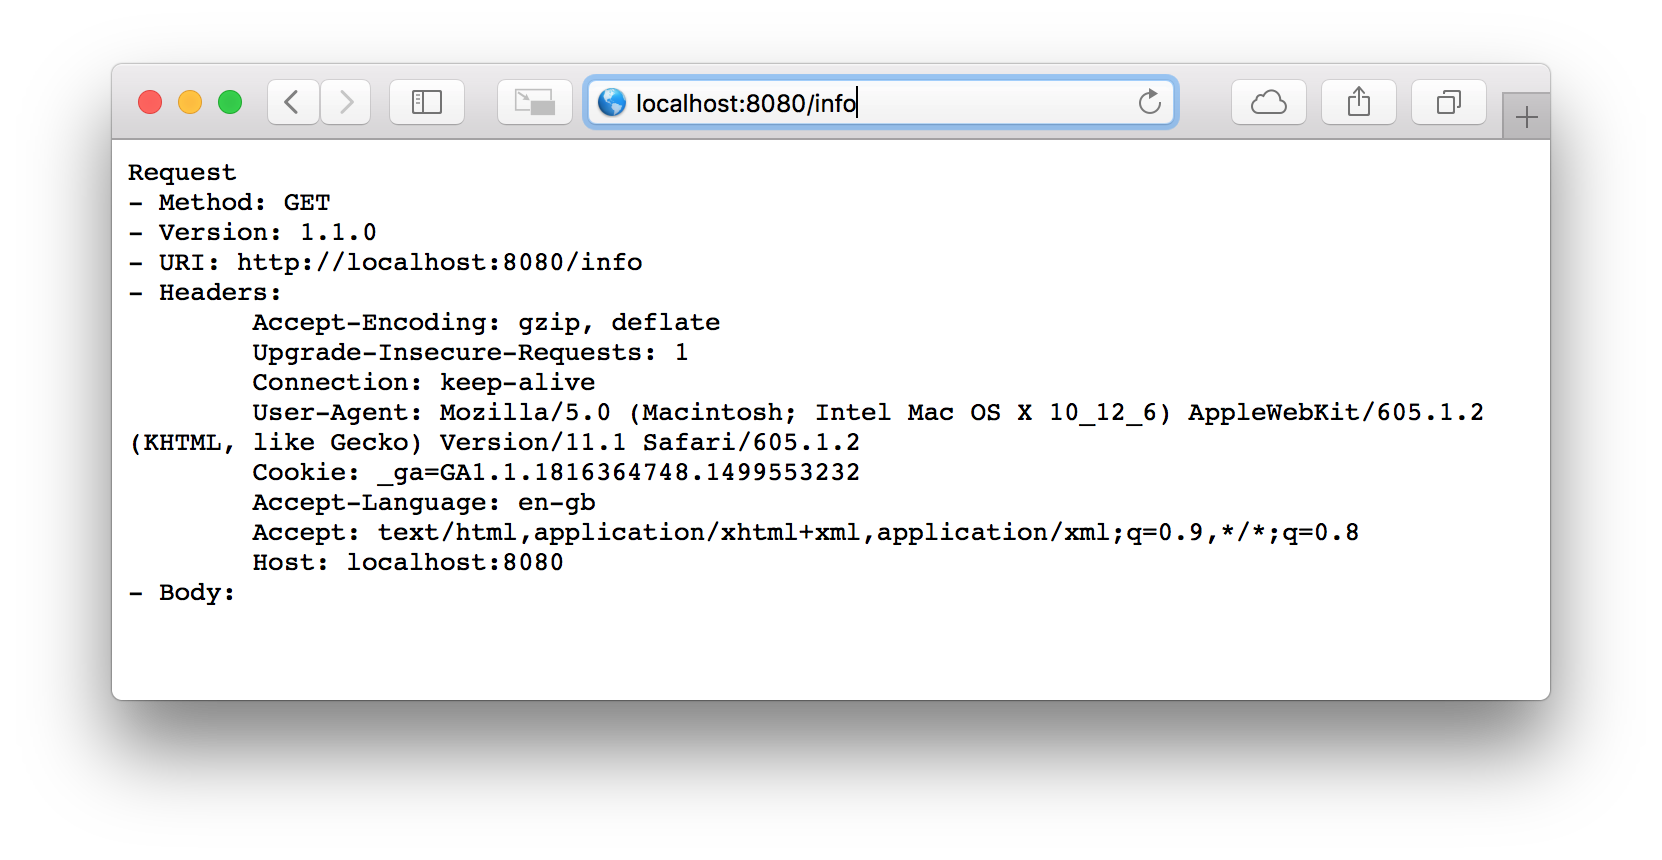Close the window with red button
Image resolution: width=1662 pixels, height=860 pixels.
(150, 102)
